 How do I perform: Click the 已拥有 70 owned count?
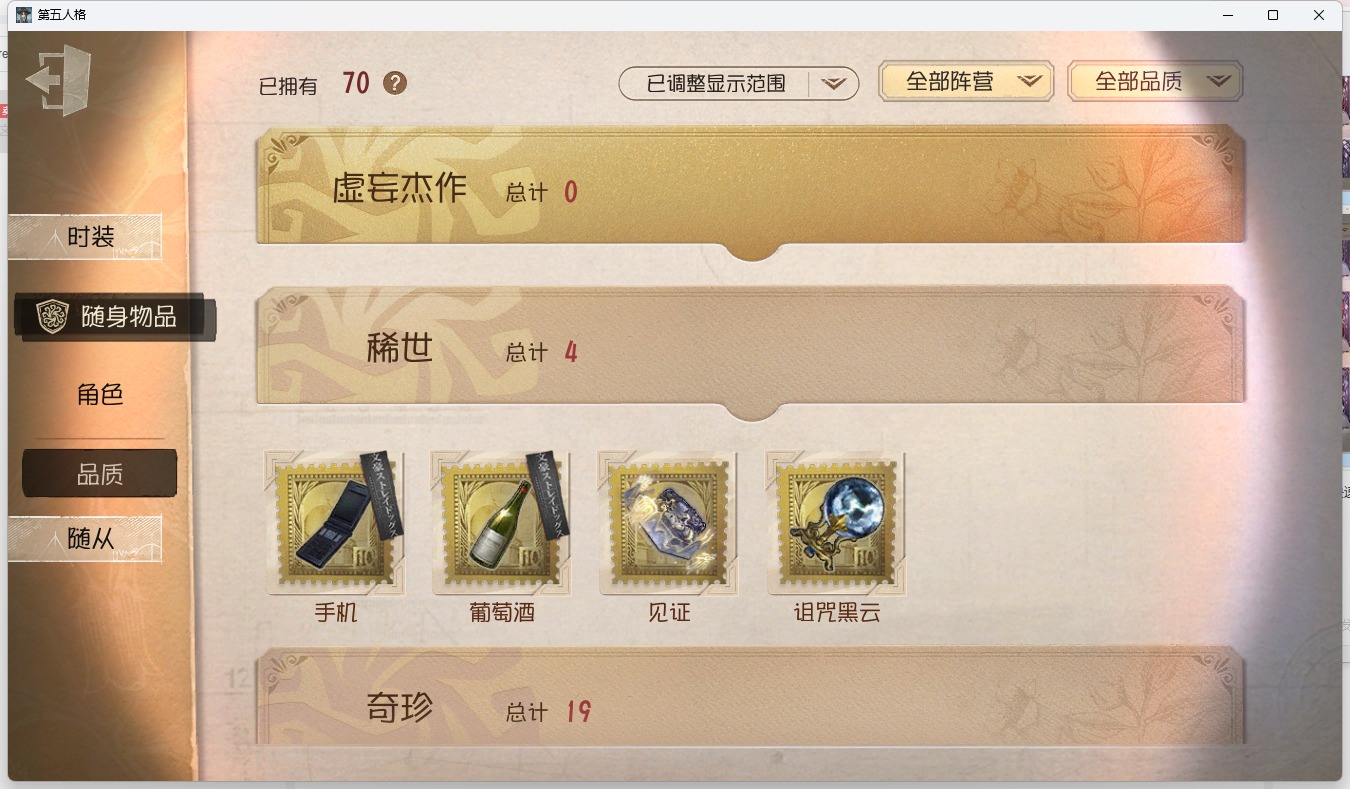coord(314,84)
